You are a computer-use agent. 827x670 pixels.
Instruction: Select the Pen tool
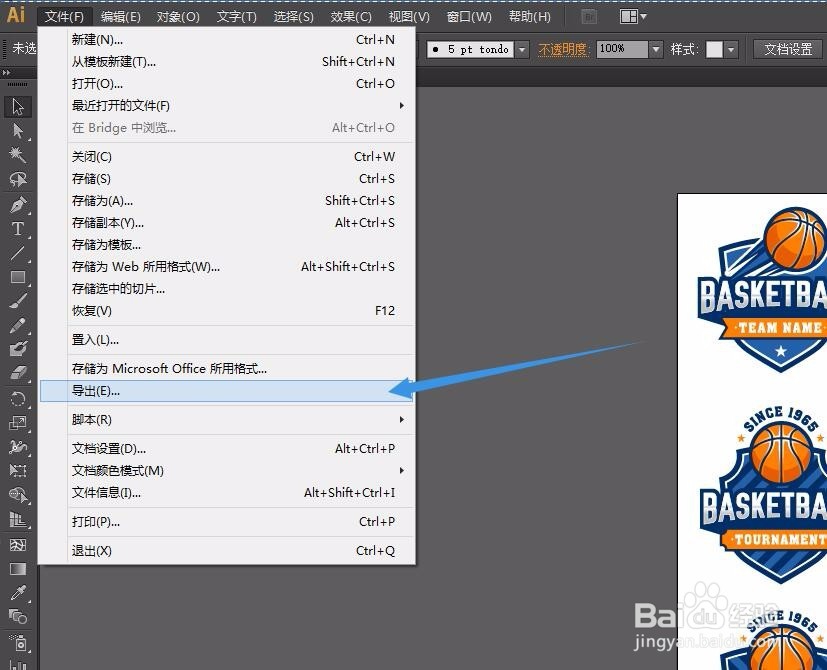pos(18,204)
